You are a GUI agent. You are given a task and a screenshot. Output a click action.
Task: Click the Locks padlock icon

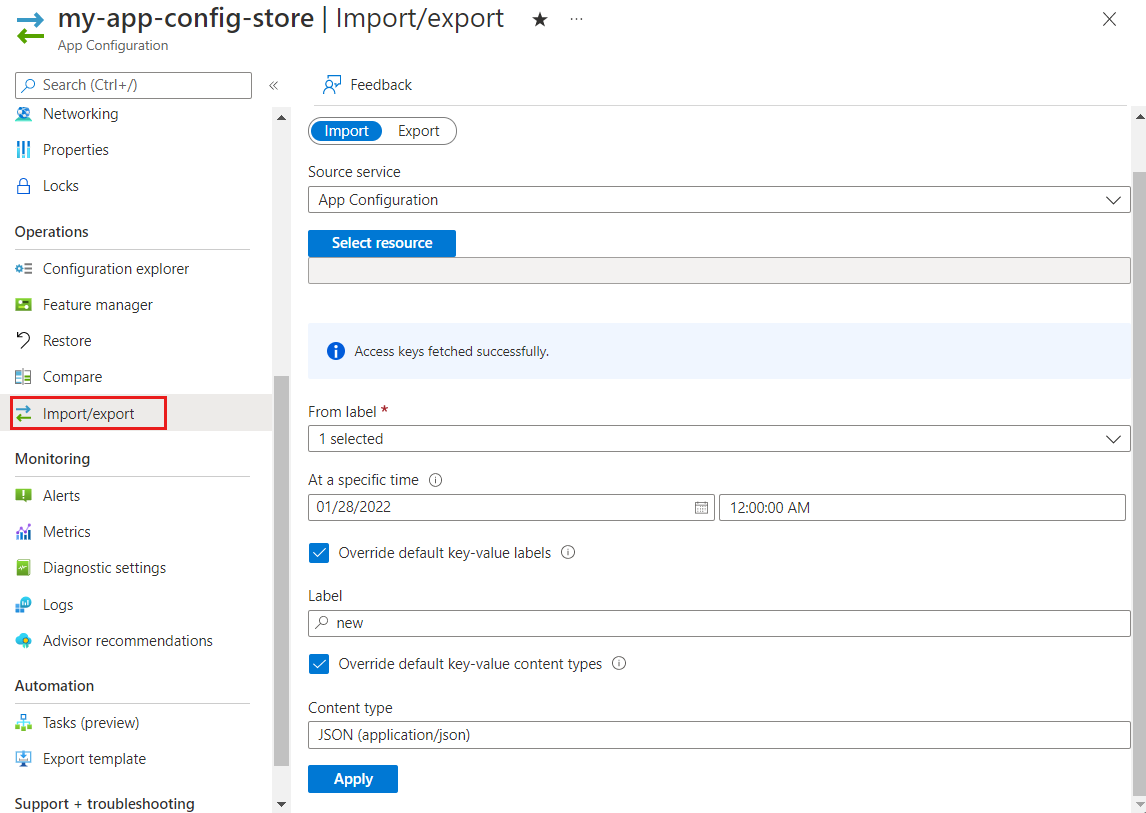point(24,186)
